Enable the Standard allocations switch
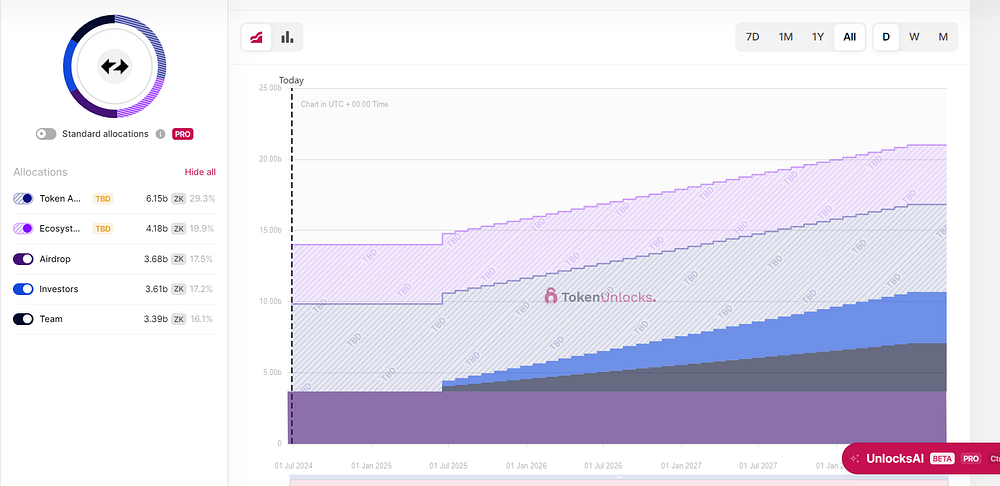This screenshot has height=486, width=1000. (x=46, y=134)
